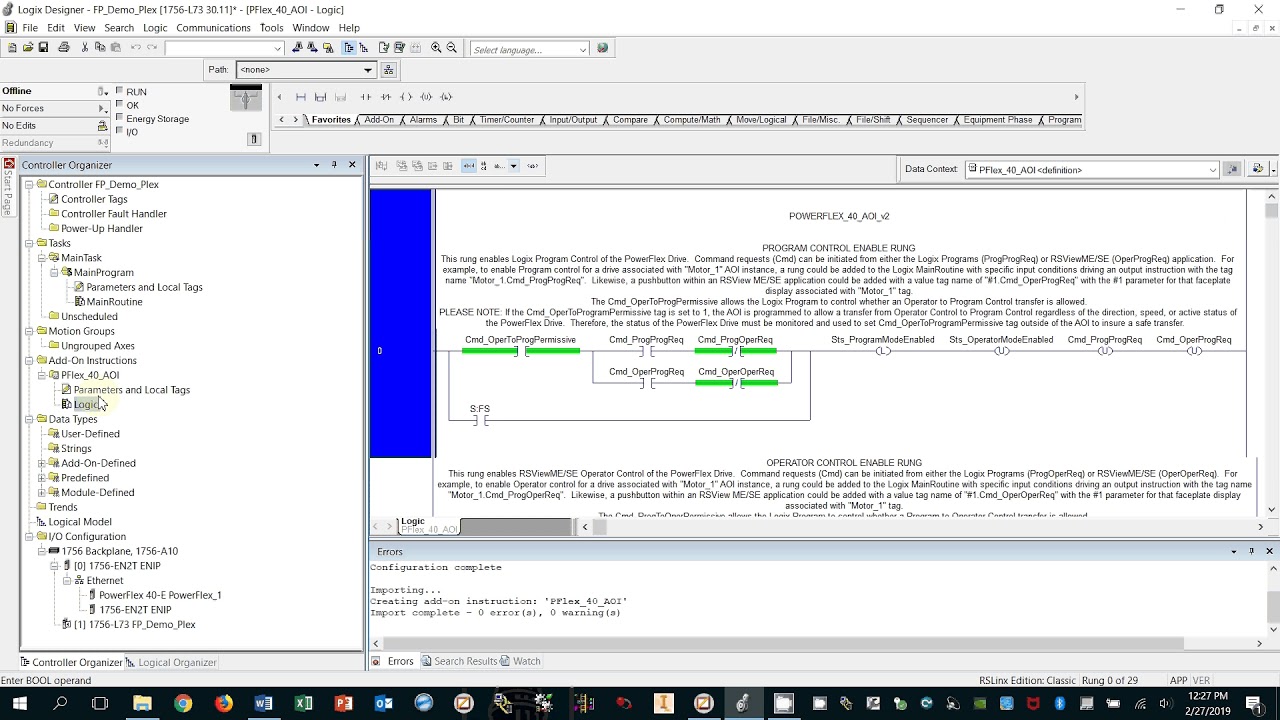Select Controller Tags in the organizer tree
This screenshot has width=1280, height=720.
pos(94,199)
